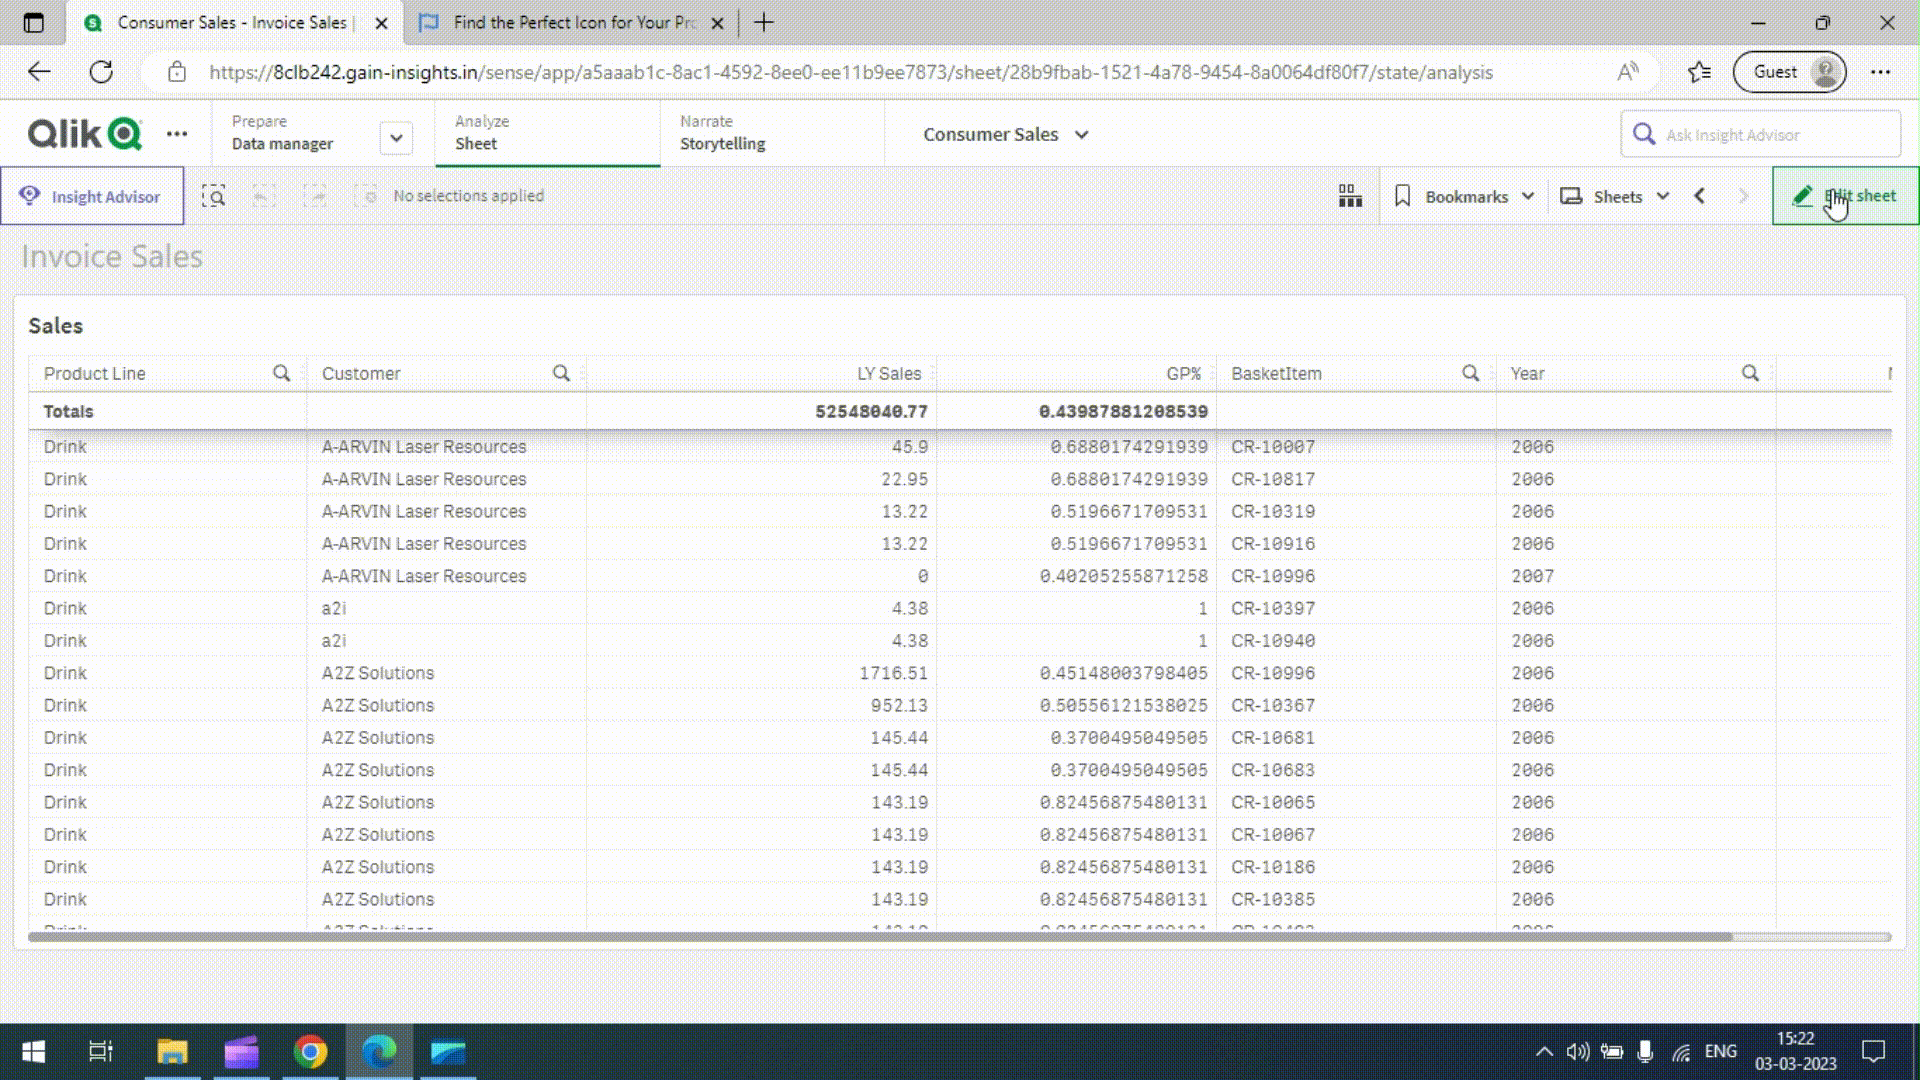1920x1080 pixels.
Task: Click the Qlik logo
Action: coord(84,134)
